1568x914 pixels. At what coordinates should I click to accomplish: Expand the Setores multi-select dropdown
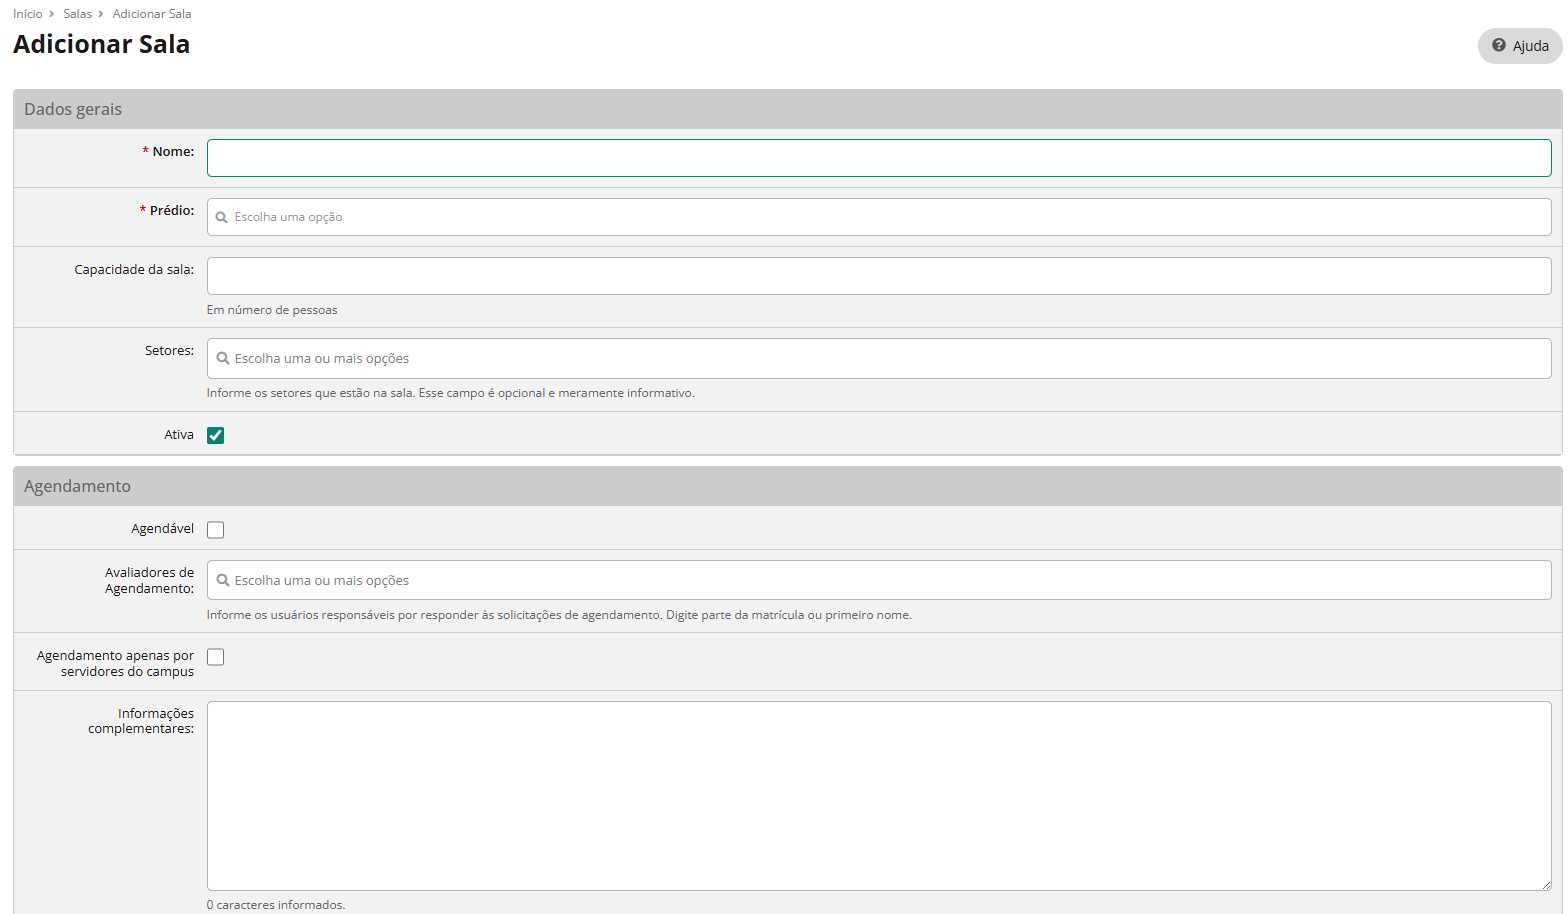tap(878, 358)
